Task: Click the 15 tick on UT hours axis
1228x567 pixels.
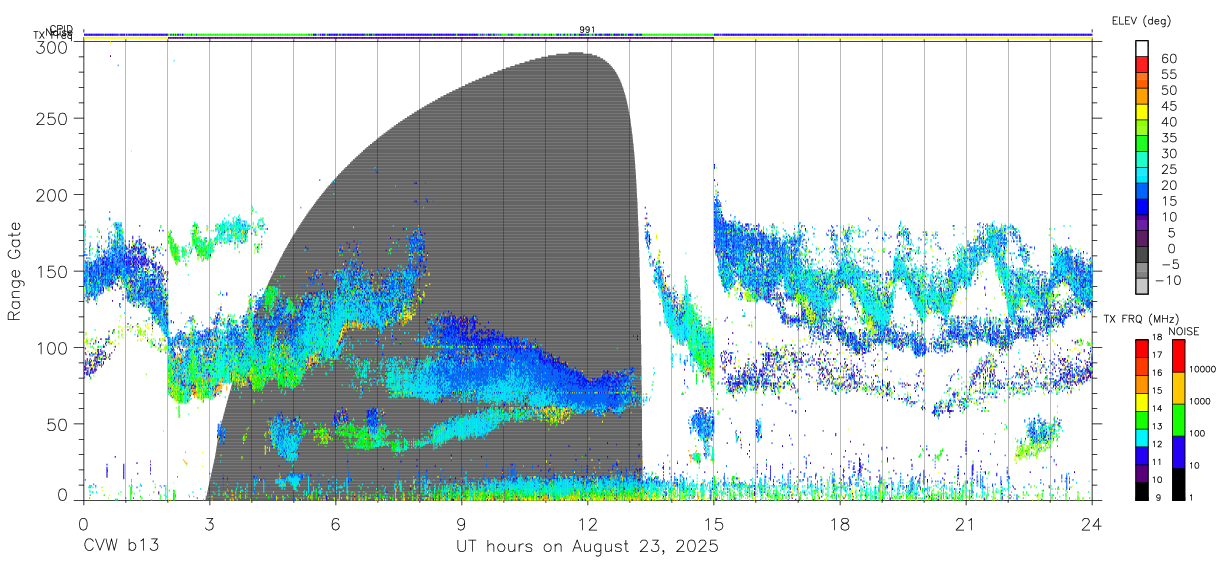Action: click(x=714, y=523)
